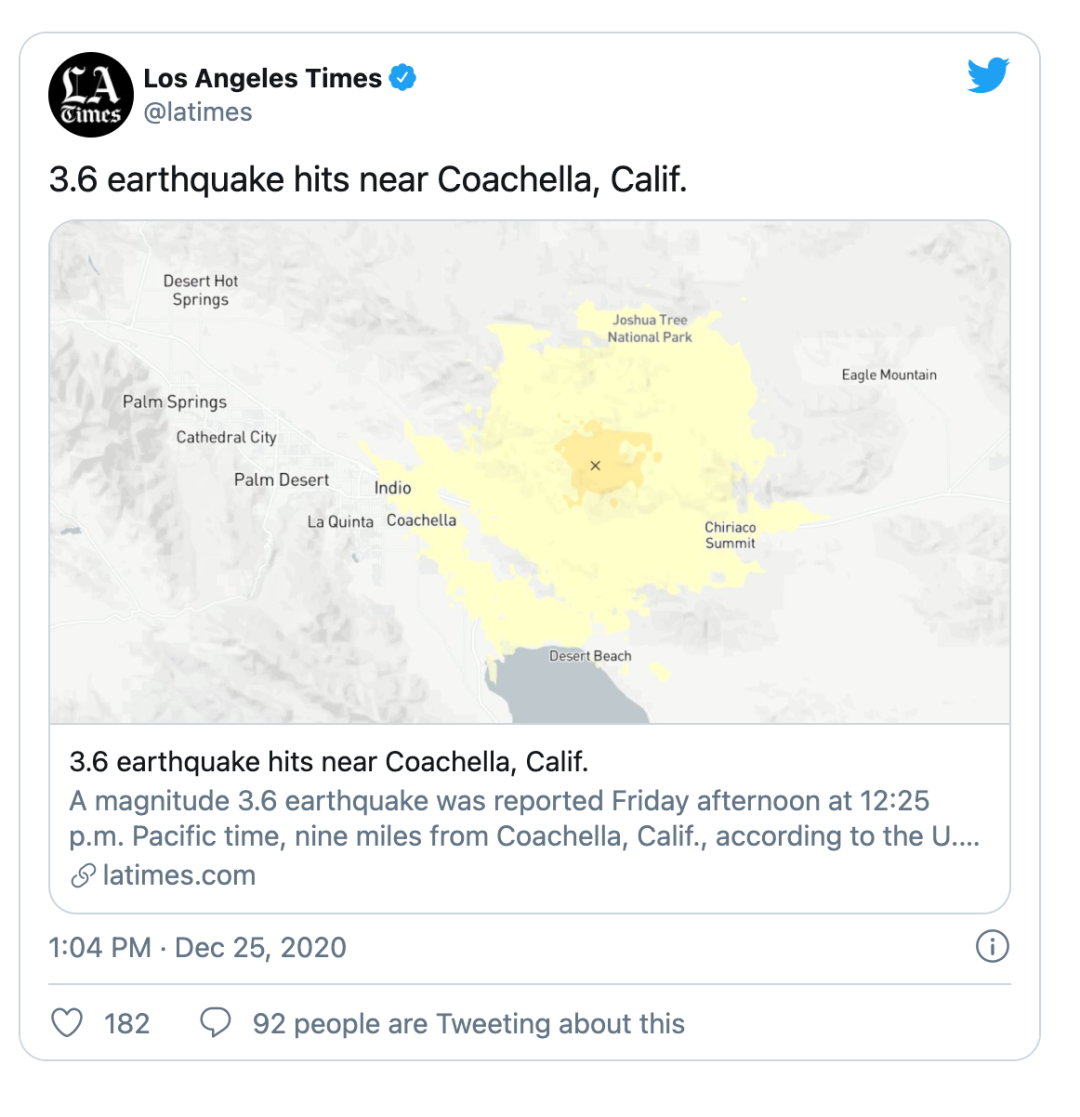1080x1117 pixels.
Task: Click the X epicenter marker on the map
Action: [595, 464]
